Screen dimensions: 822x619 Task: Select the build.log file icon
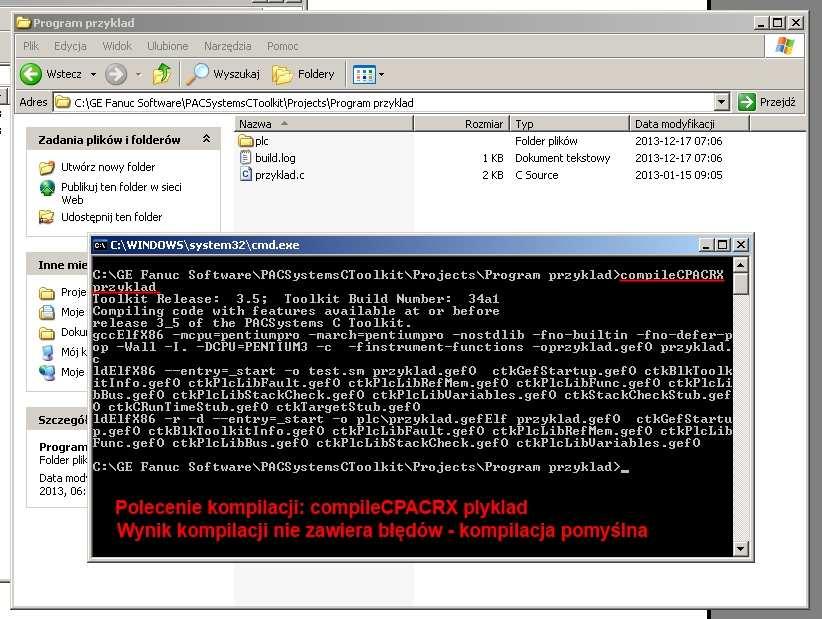245,158
